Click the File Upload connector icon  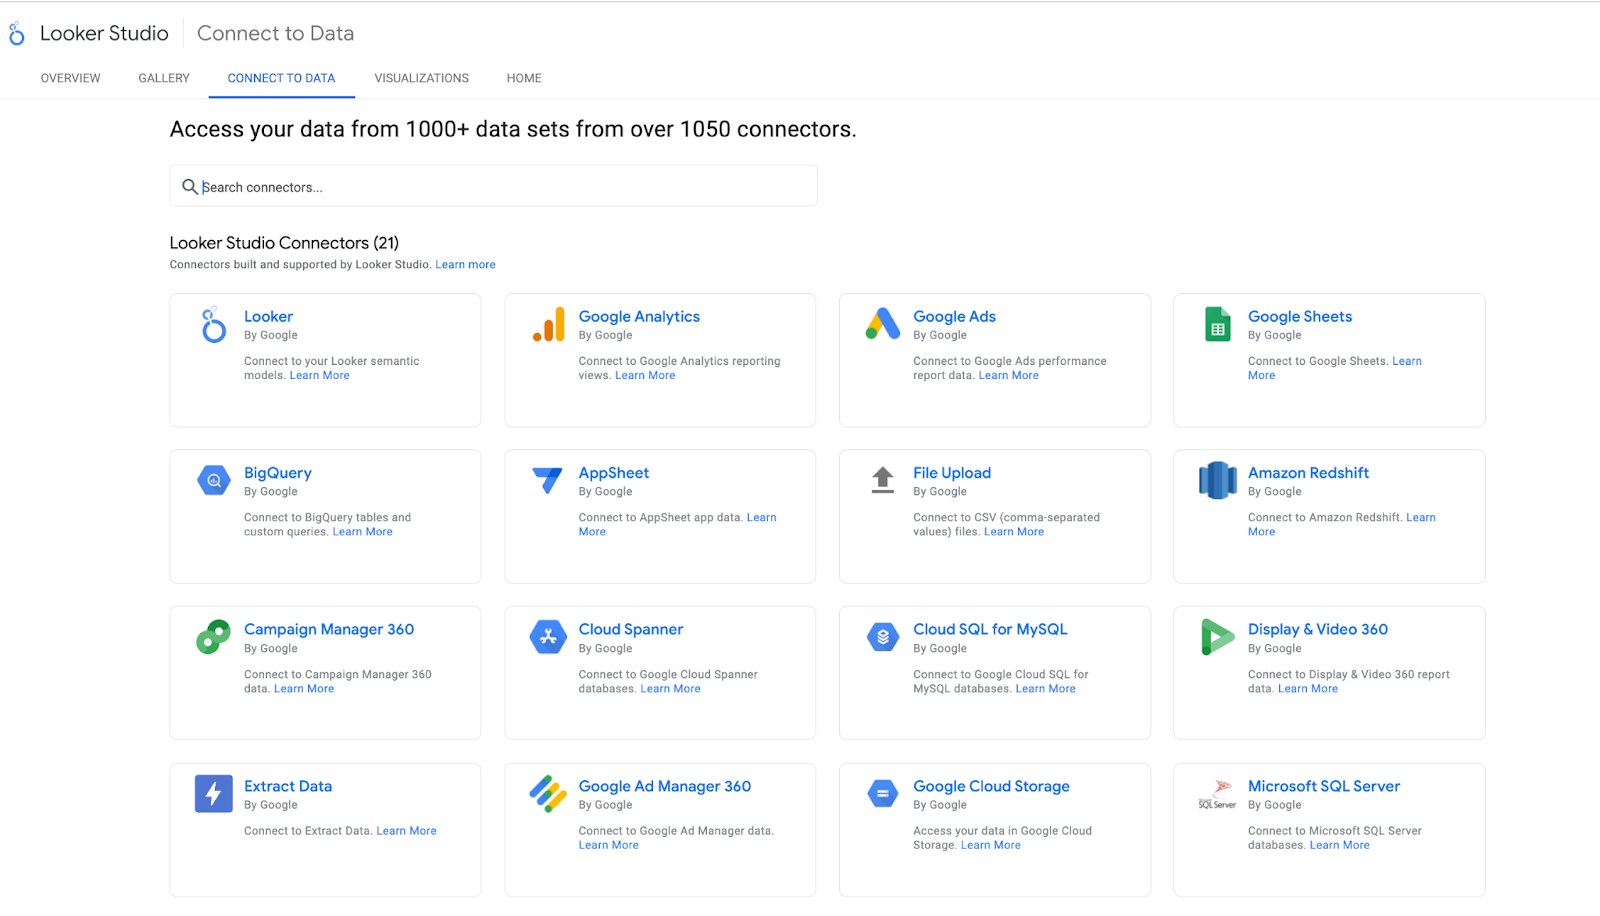(x=882, y=480)
